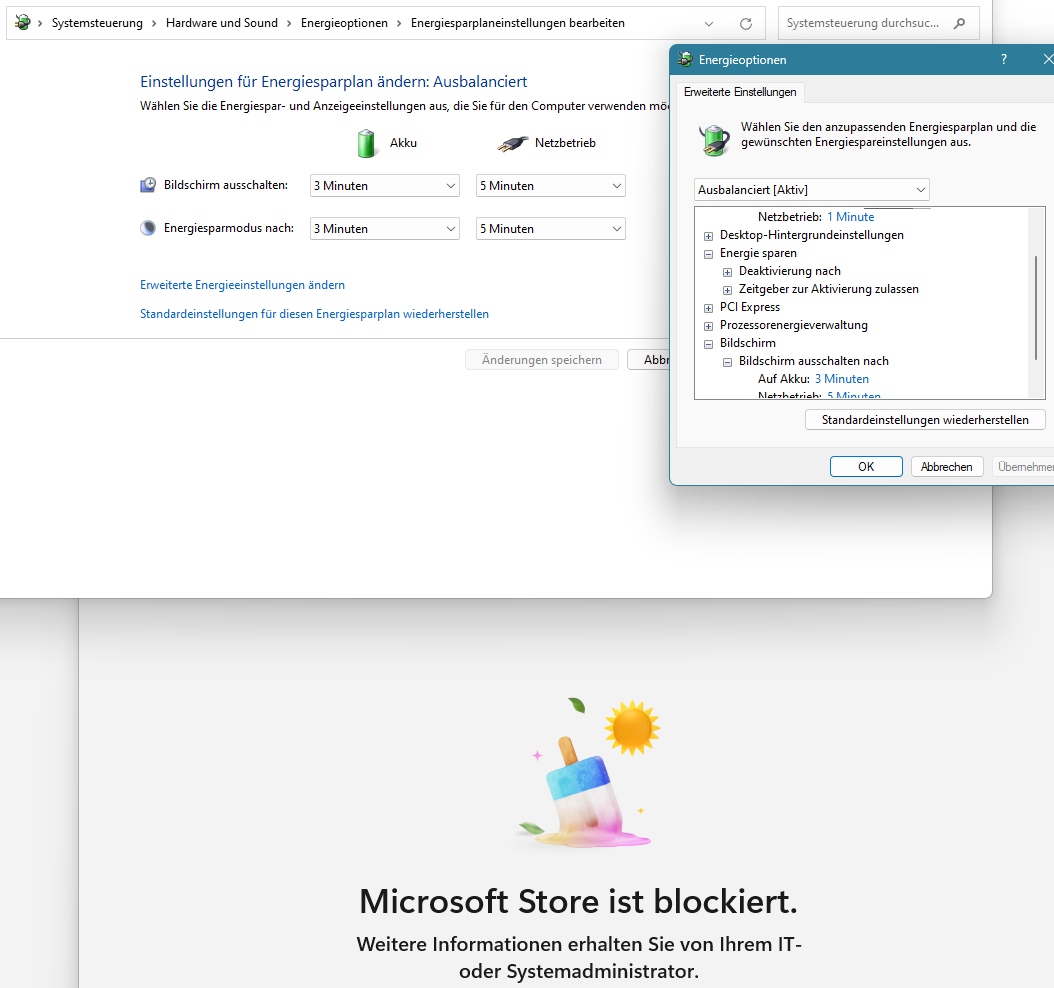The width and height of the screenshot is (1054, 988).
Task: Select PCI Express tree label
Action: pos(749,307)
